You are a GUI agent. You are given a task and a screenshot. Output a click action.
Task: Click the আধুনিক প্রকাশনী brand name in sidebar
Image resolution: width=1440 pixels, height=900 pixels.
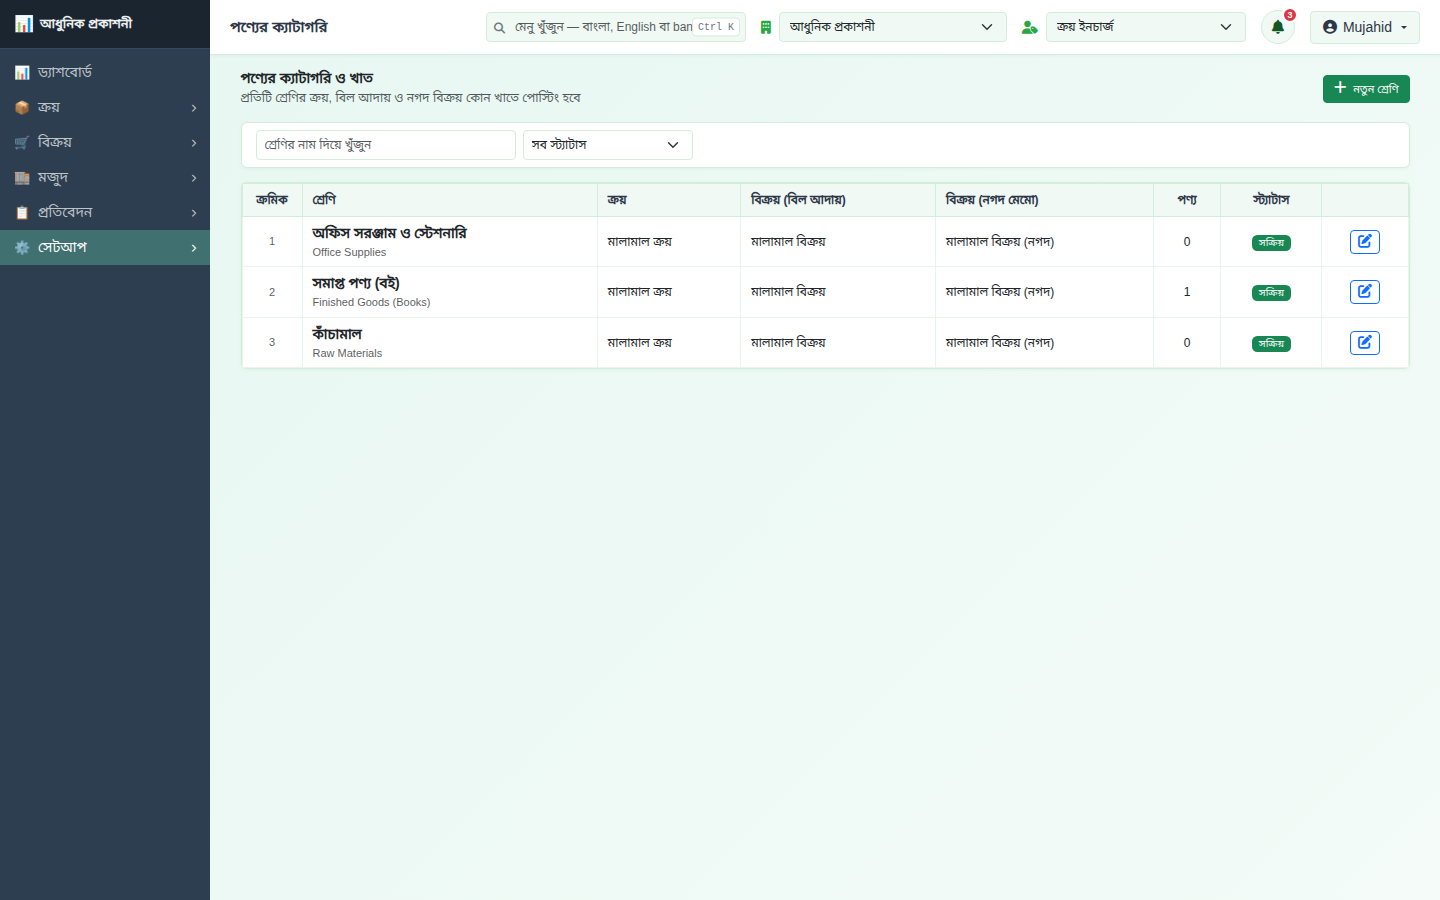point(86,23)
